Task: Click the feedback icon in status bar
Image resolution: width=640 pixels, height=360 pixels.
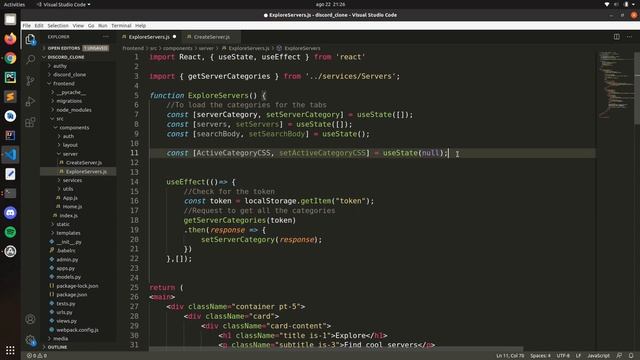Action: pyautogui.click(x=619, y=356)
